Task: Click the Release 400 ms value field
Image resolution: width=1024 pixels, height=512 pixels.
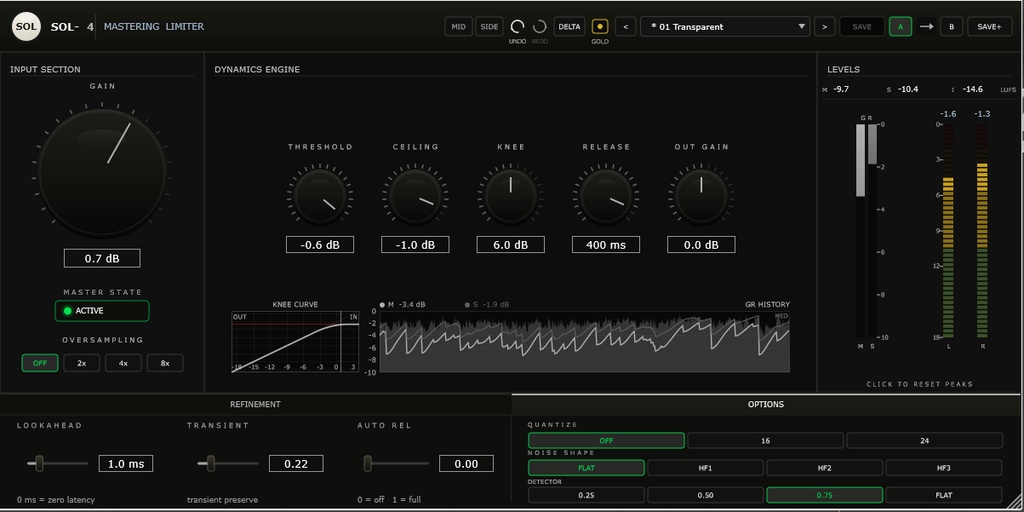Action: pyautogui.click(x=606, y=245)
